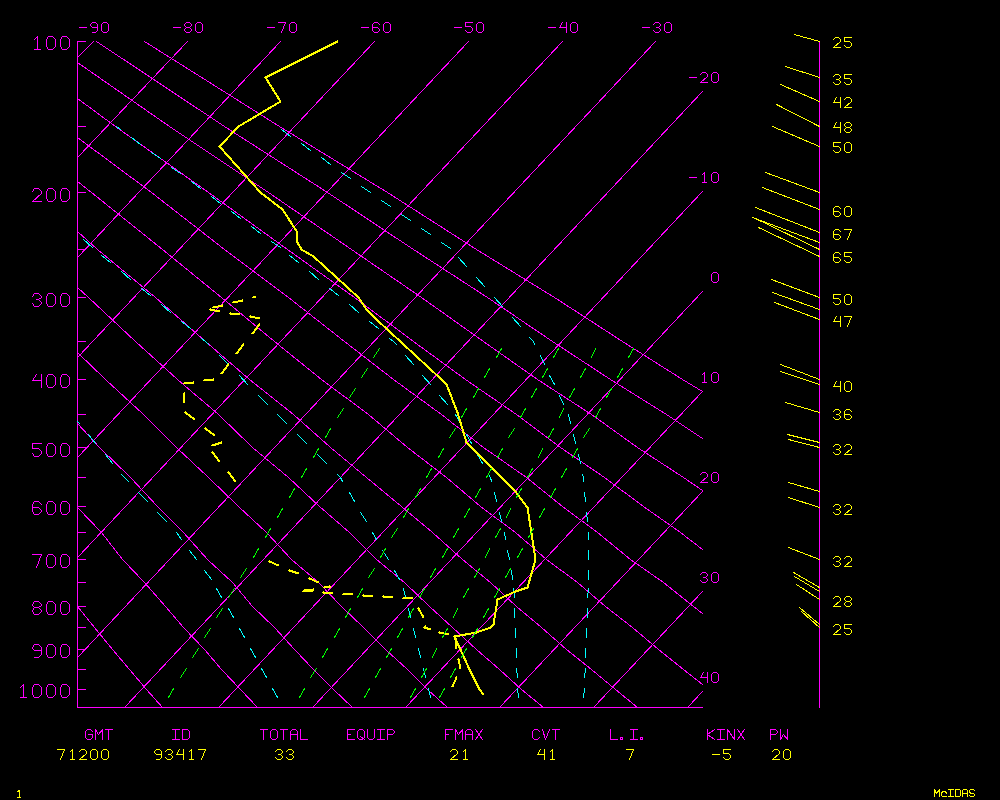Click the EQUIP header label
Viewport: 1000px width, 800px height.
tap(371, 735)
